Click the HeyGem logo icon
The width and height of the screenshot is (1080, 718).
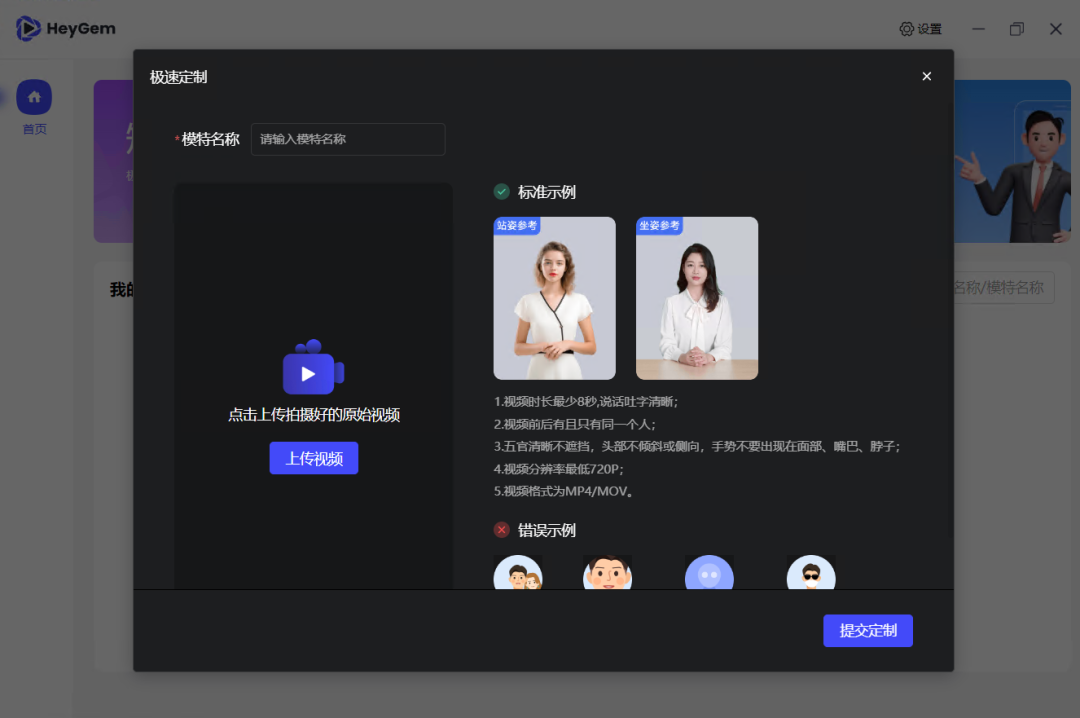pyautogui.click(x=28, y=28)
